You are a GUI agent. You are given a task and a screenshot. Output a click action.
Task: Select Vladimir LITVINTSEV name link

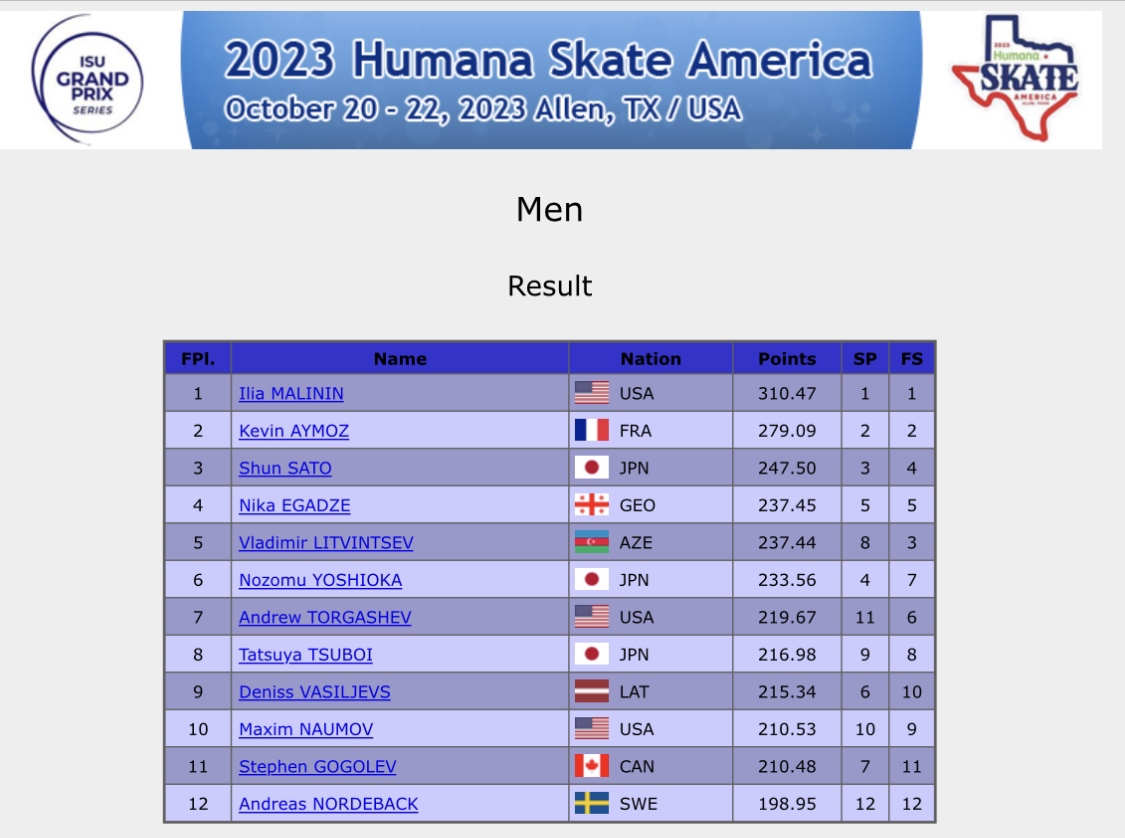(326, 542)
